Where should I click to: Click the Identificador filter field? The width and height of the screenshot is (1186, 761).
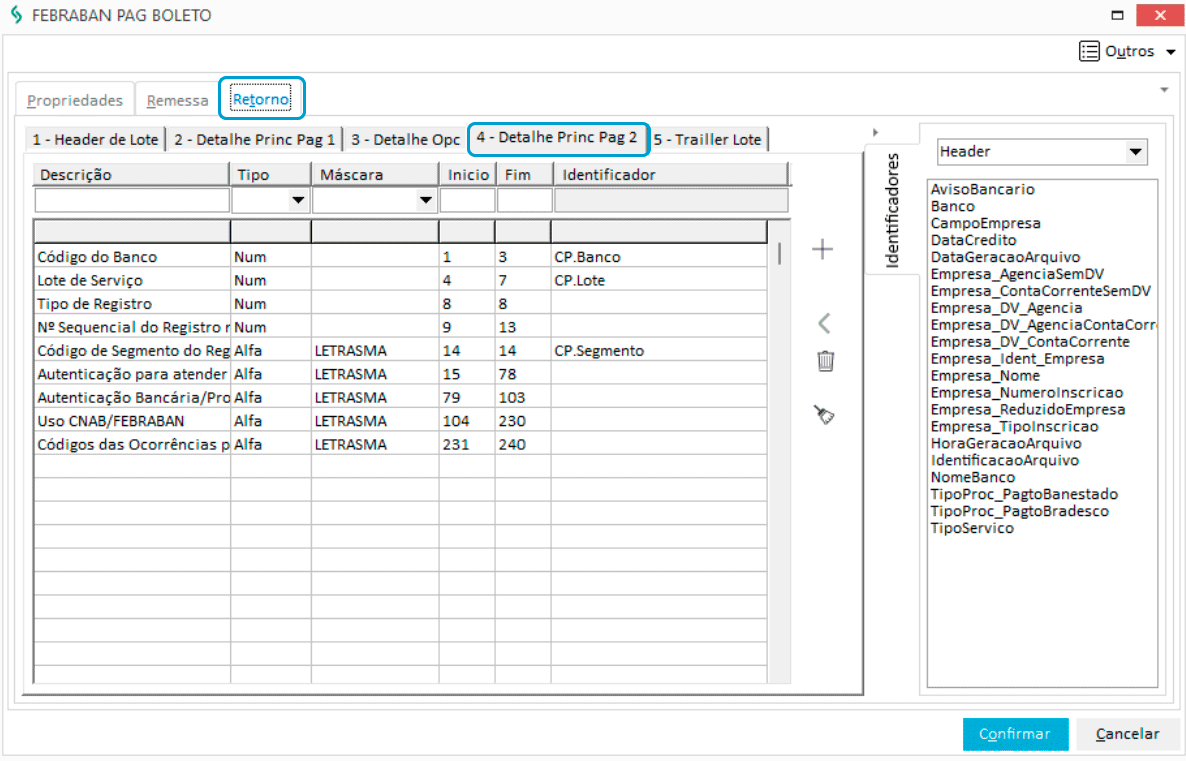(672, 200)
